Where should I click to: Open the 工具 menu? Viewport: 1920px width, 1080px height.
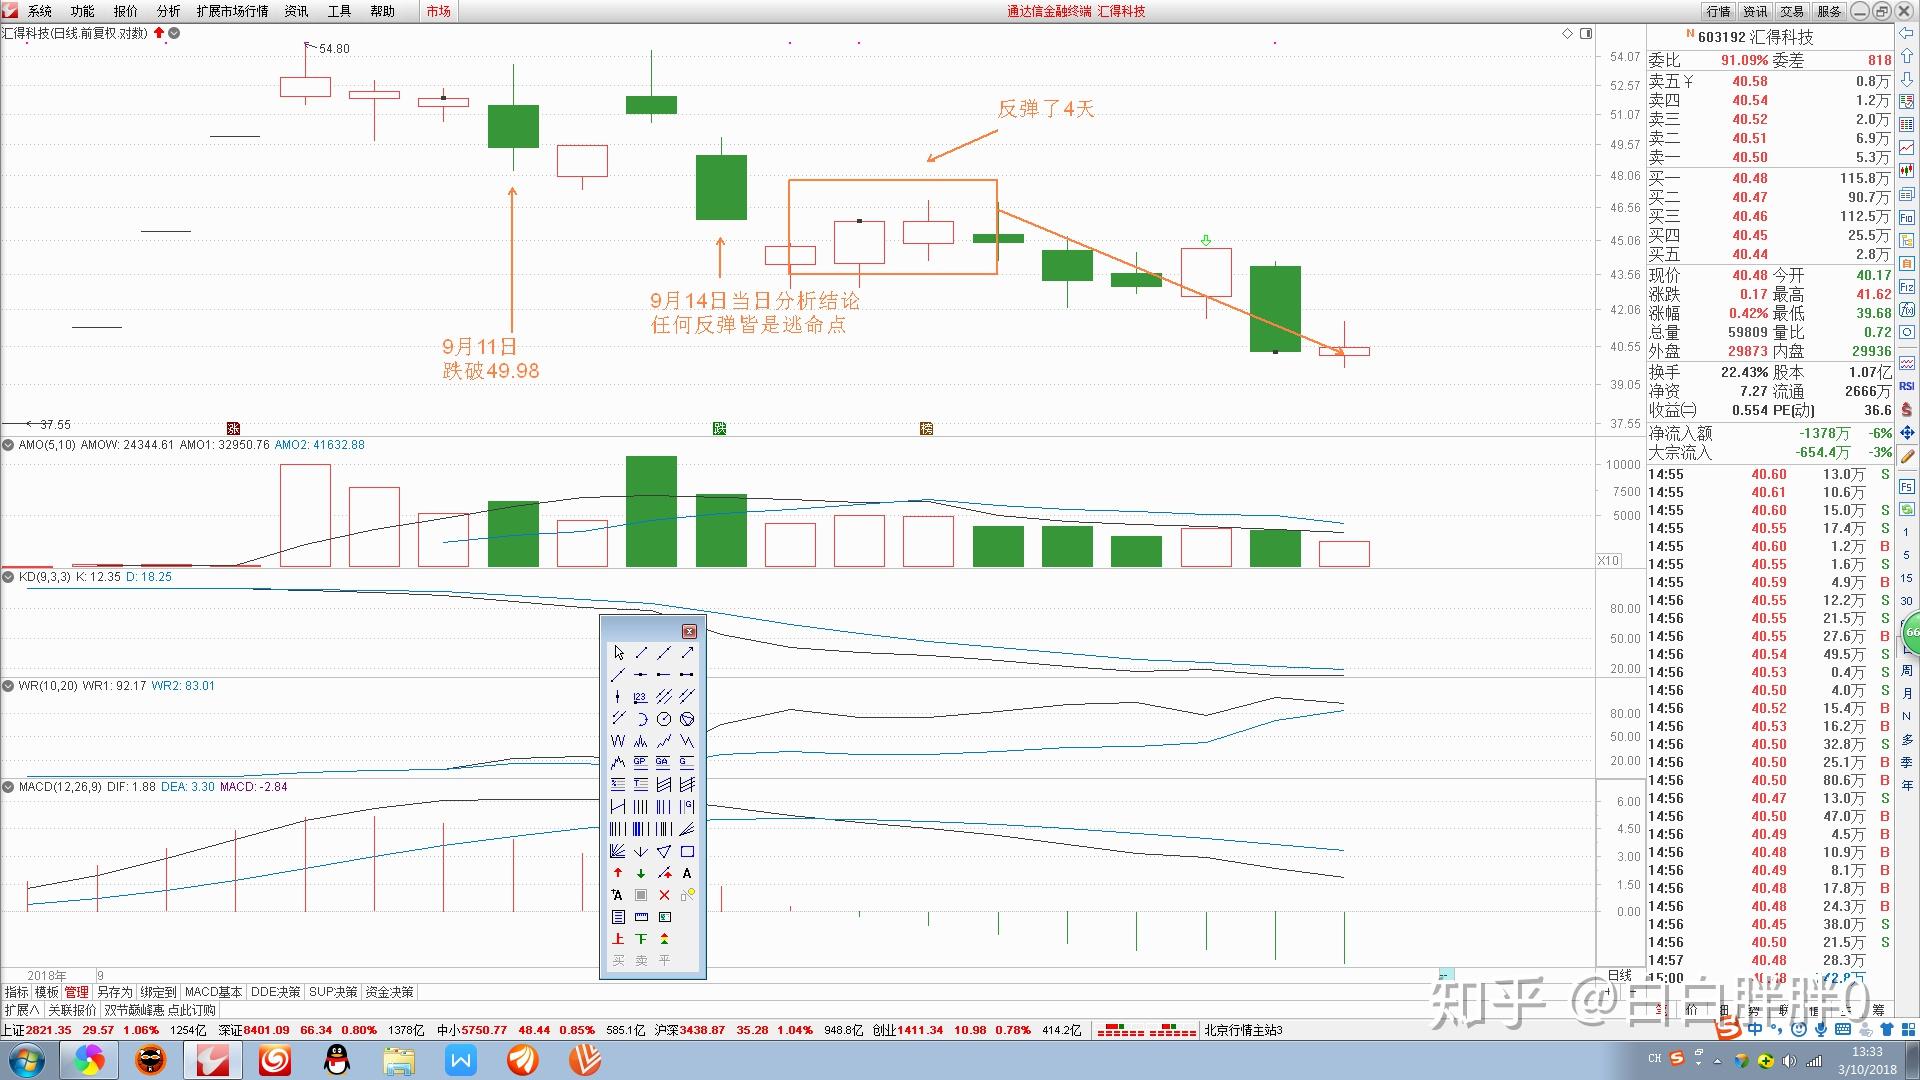point(340,11)
